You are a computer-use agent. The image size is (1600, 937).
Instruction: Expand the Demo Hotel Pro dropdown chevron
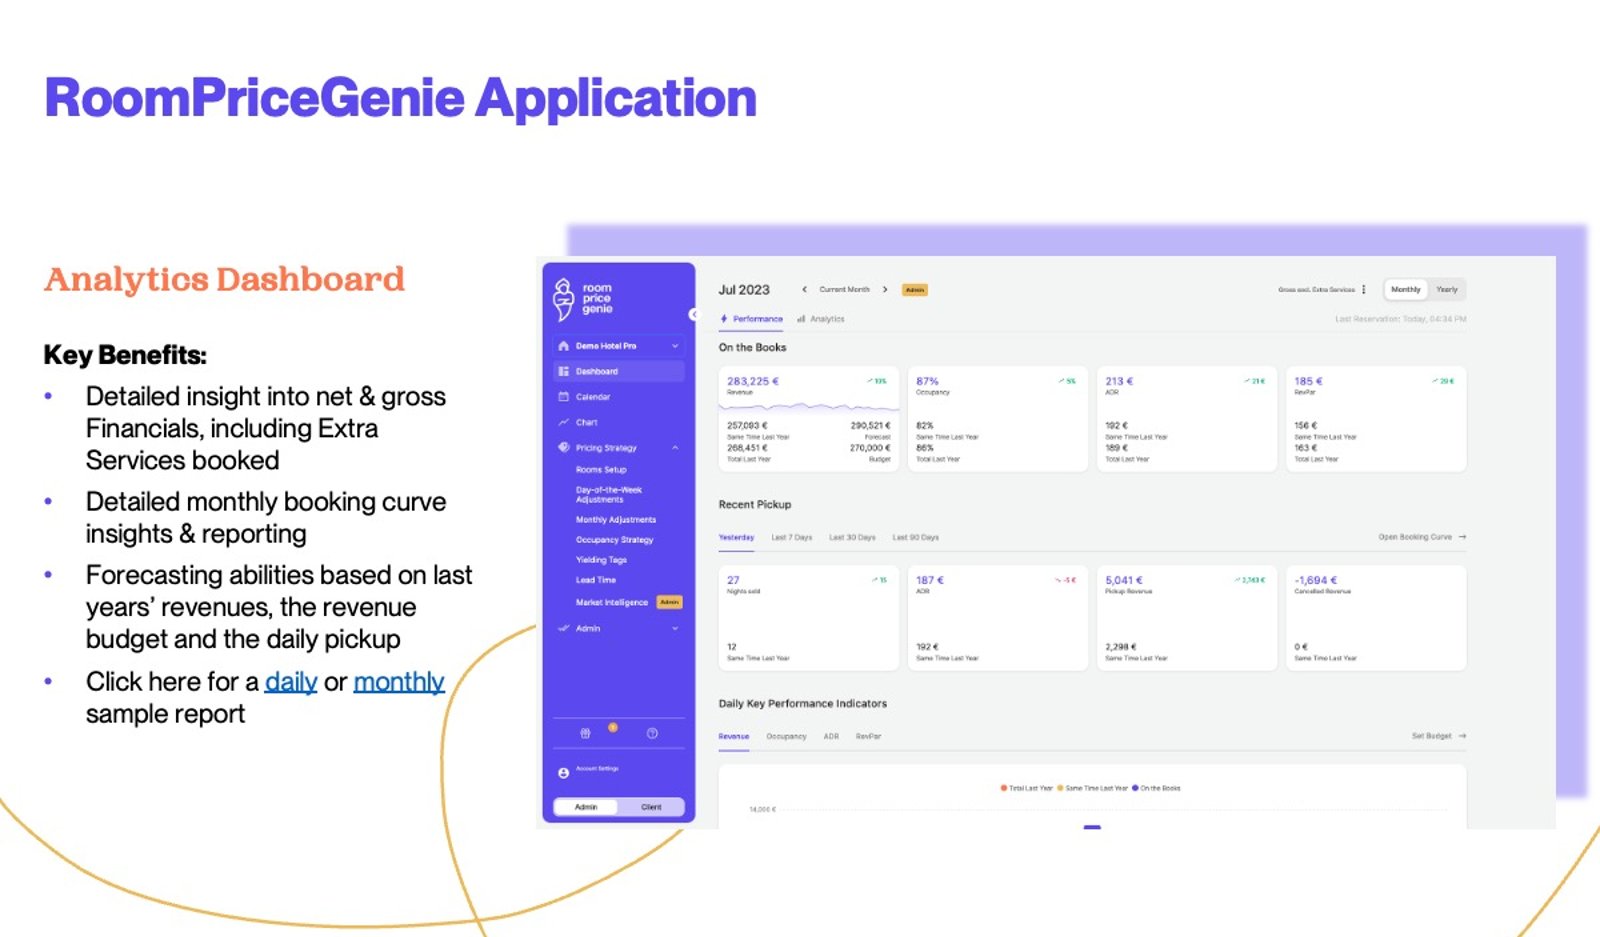[675, 346]
